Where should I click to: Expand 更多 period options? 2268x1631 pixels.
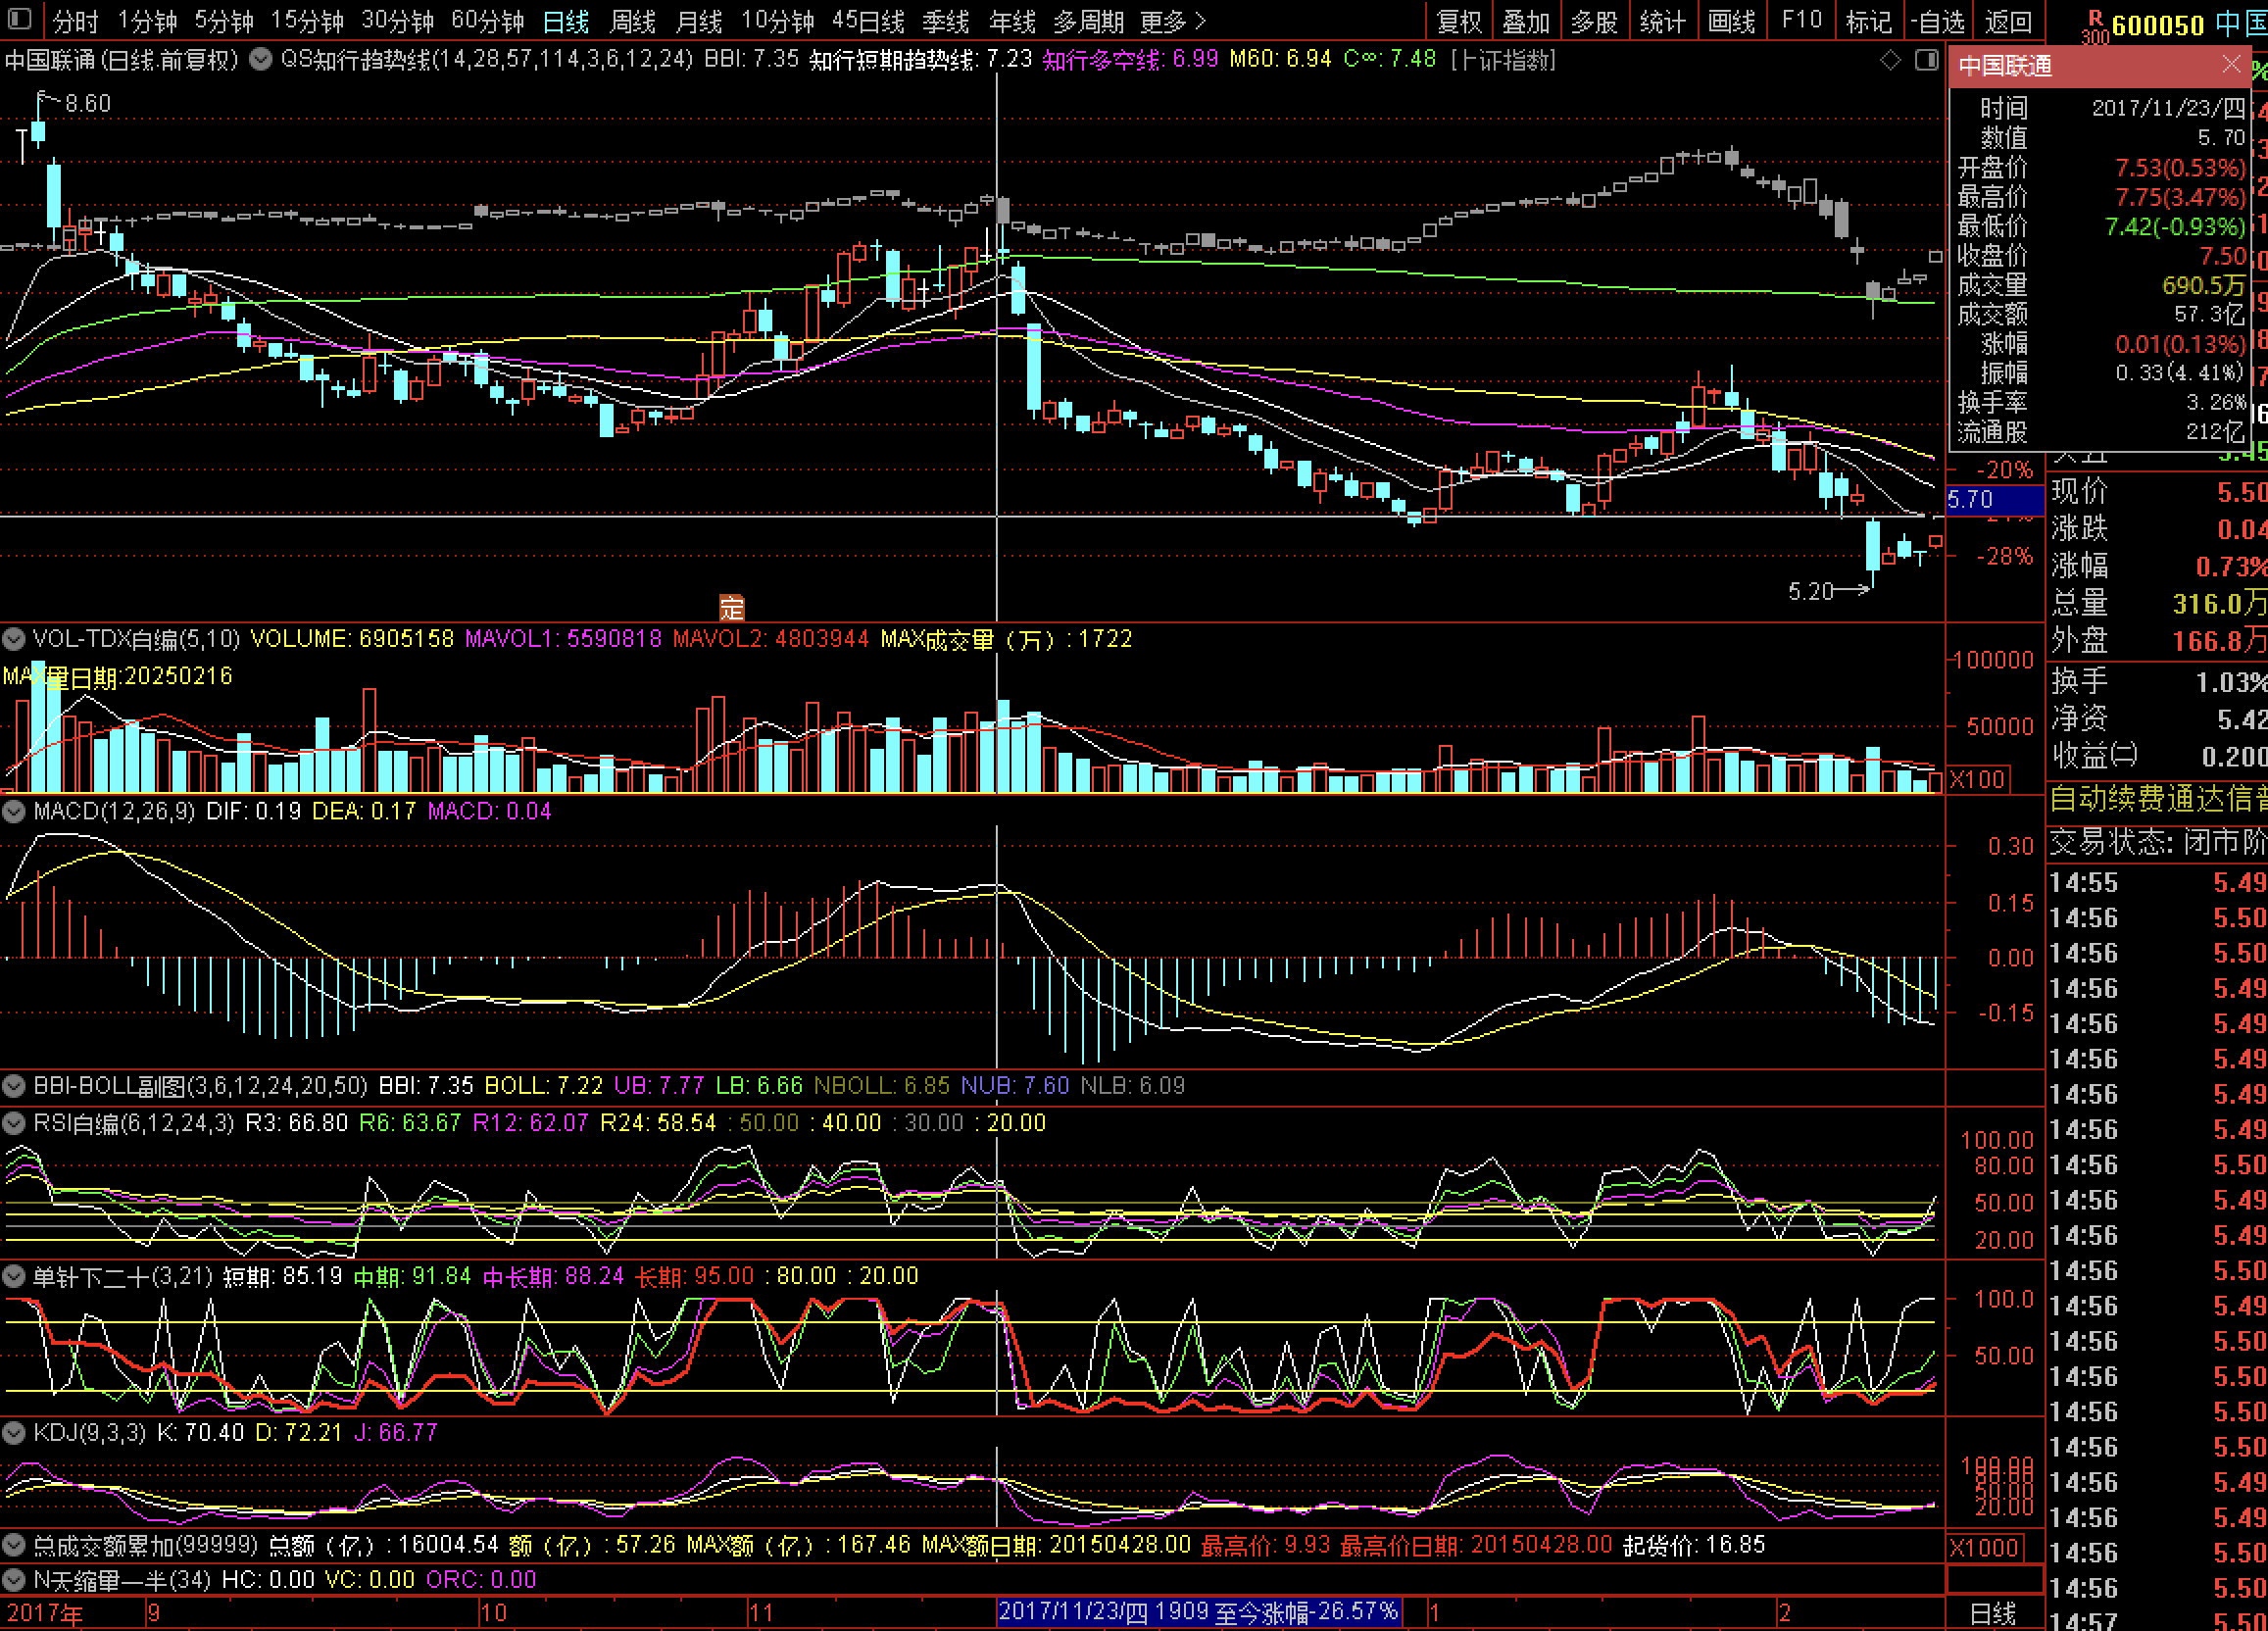pyautogui.click(x=1172, y=21)
